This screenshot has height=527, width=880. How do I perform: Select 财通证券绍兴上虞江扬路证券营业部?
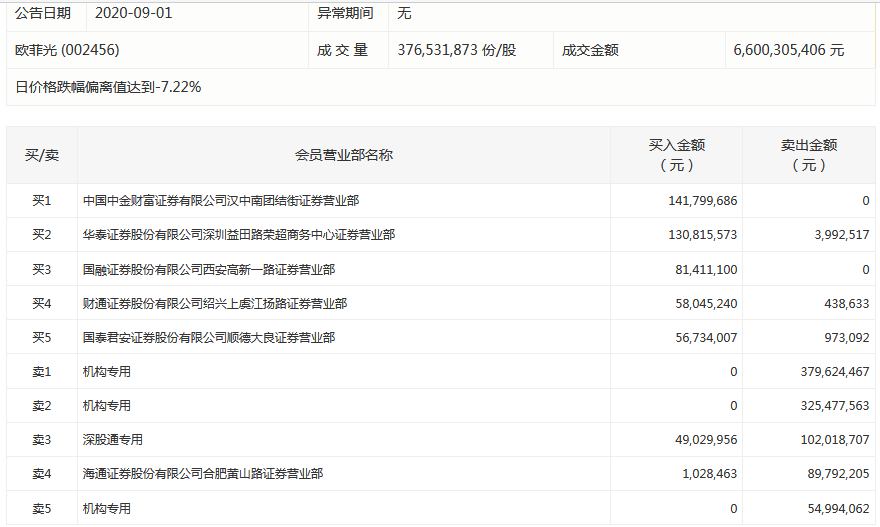point(215,304)
